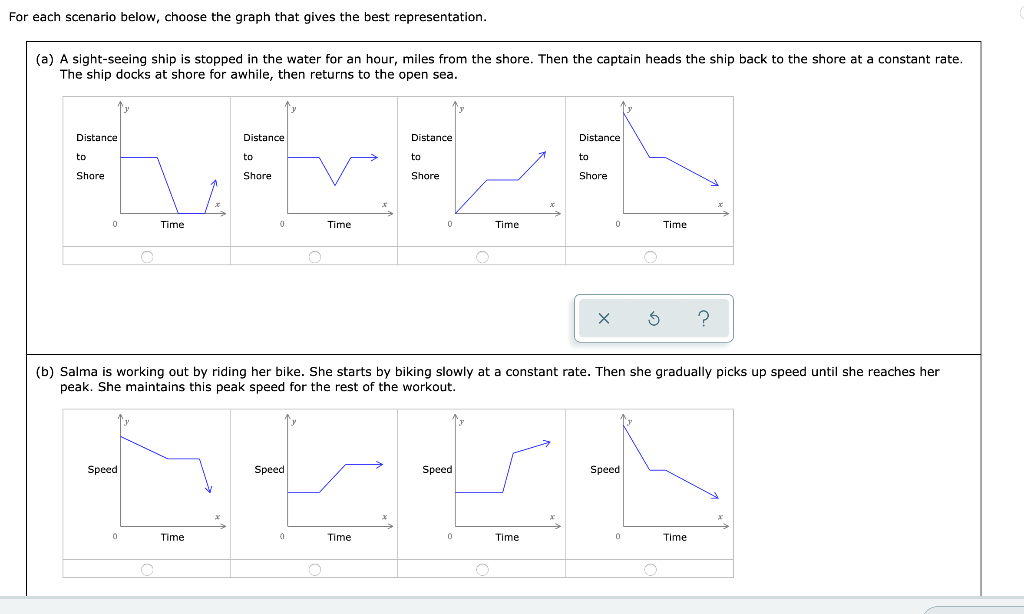The width and height of the screenshot is (1024, 614).
Task: Choose the increasing distance graph option in part (a)
Action: click(x=483, y=256)
